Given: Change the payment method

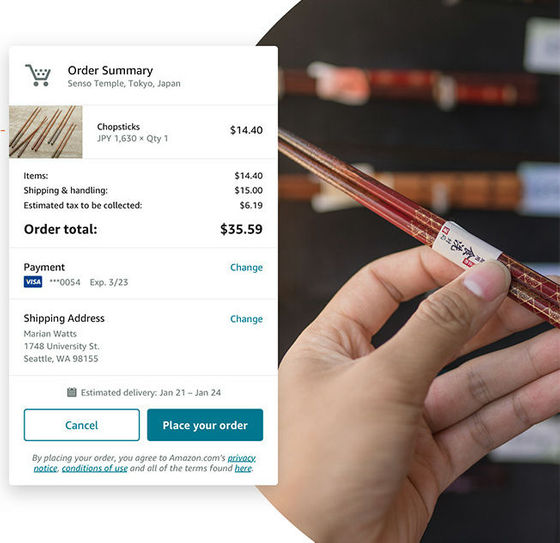Looking at the screenshot, I should (x=246, y=267).
